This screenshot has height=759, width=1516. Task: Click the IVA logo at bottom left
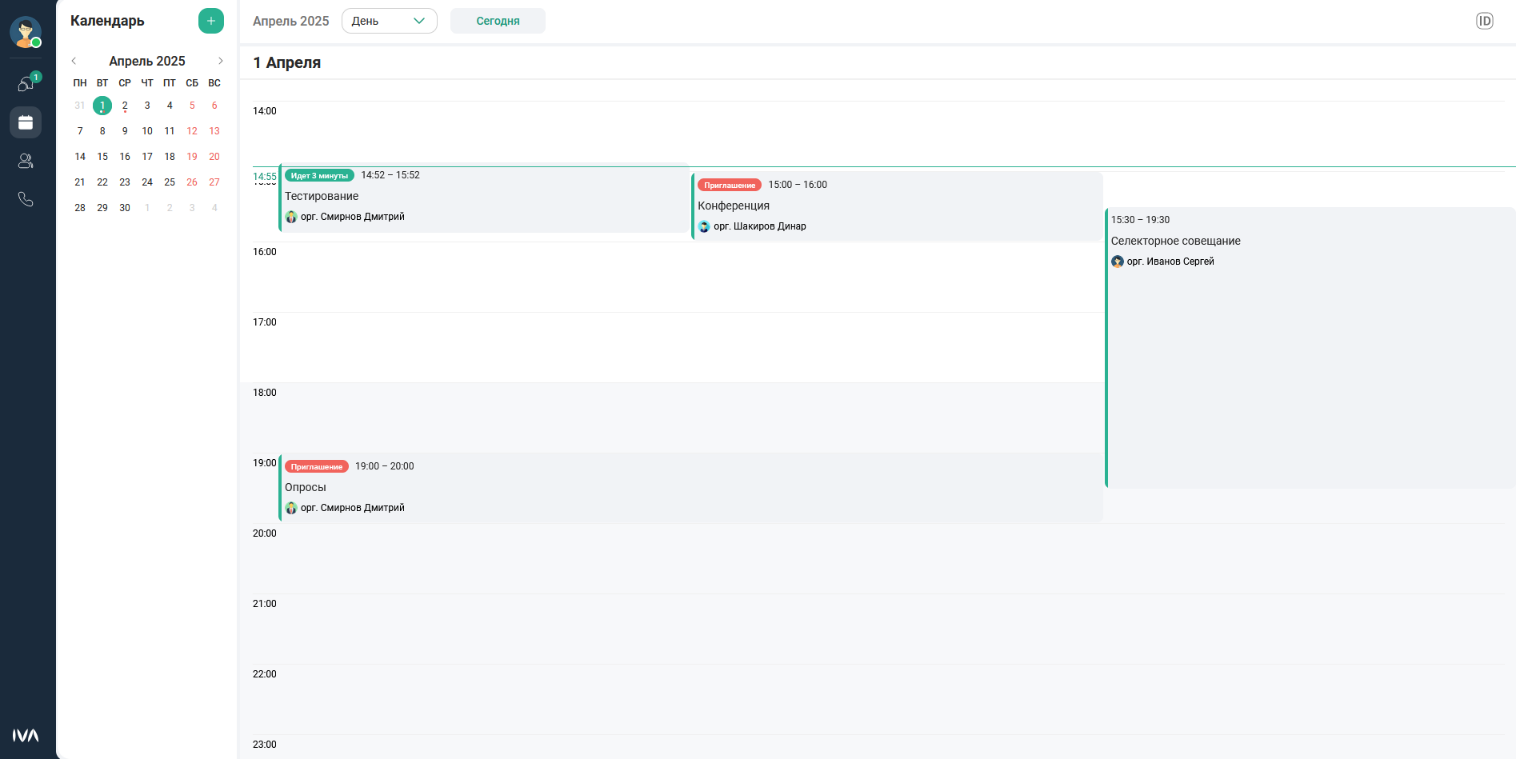click(x=26, y=735)
